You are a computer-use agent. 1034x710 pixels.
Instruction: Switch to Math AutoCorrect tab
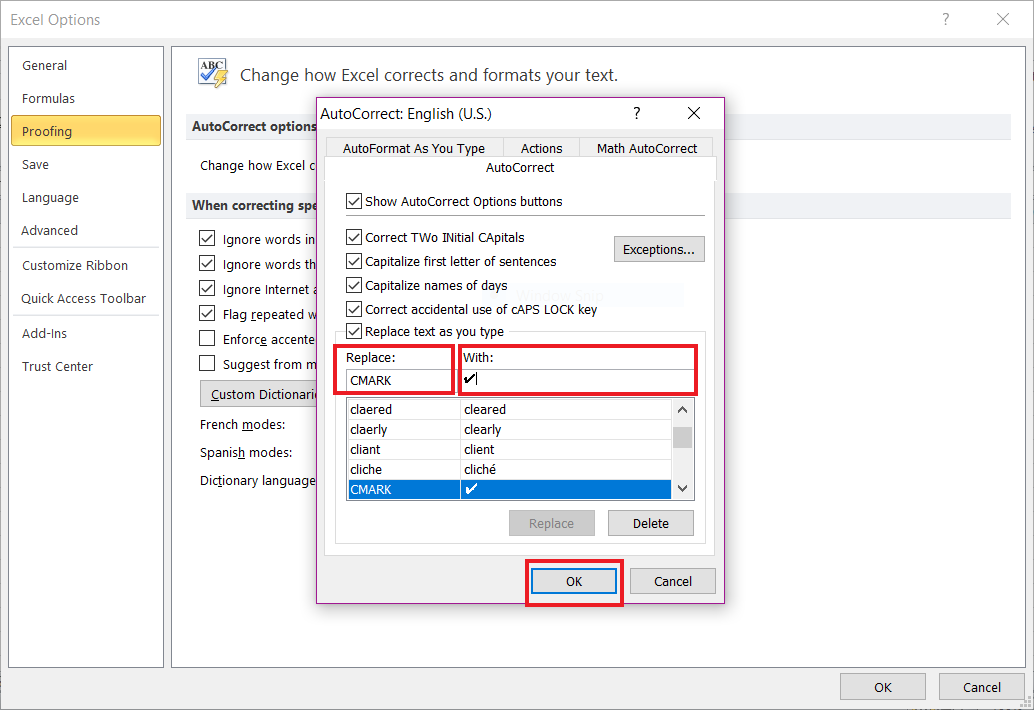click(x=647, y=148)
